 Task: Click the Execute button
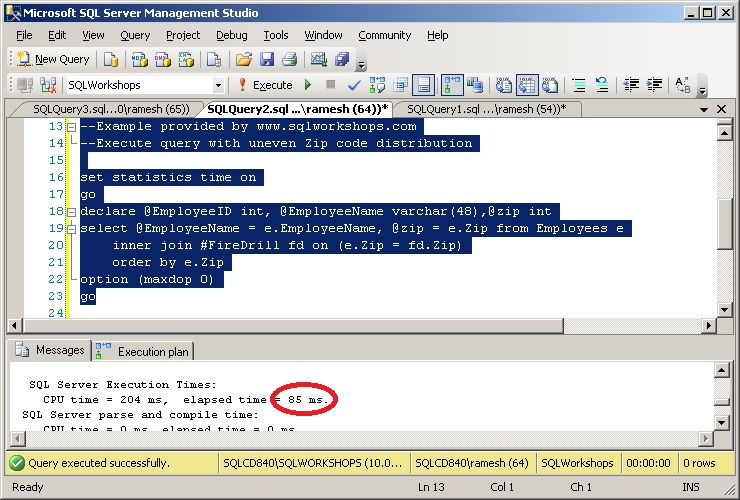tap(265, 85)
